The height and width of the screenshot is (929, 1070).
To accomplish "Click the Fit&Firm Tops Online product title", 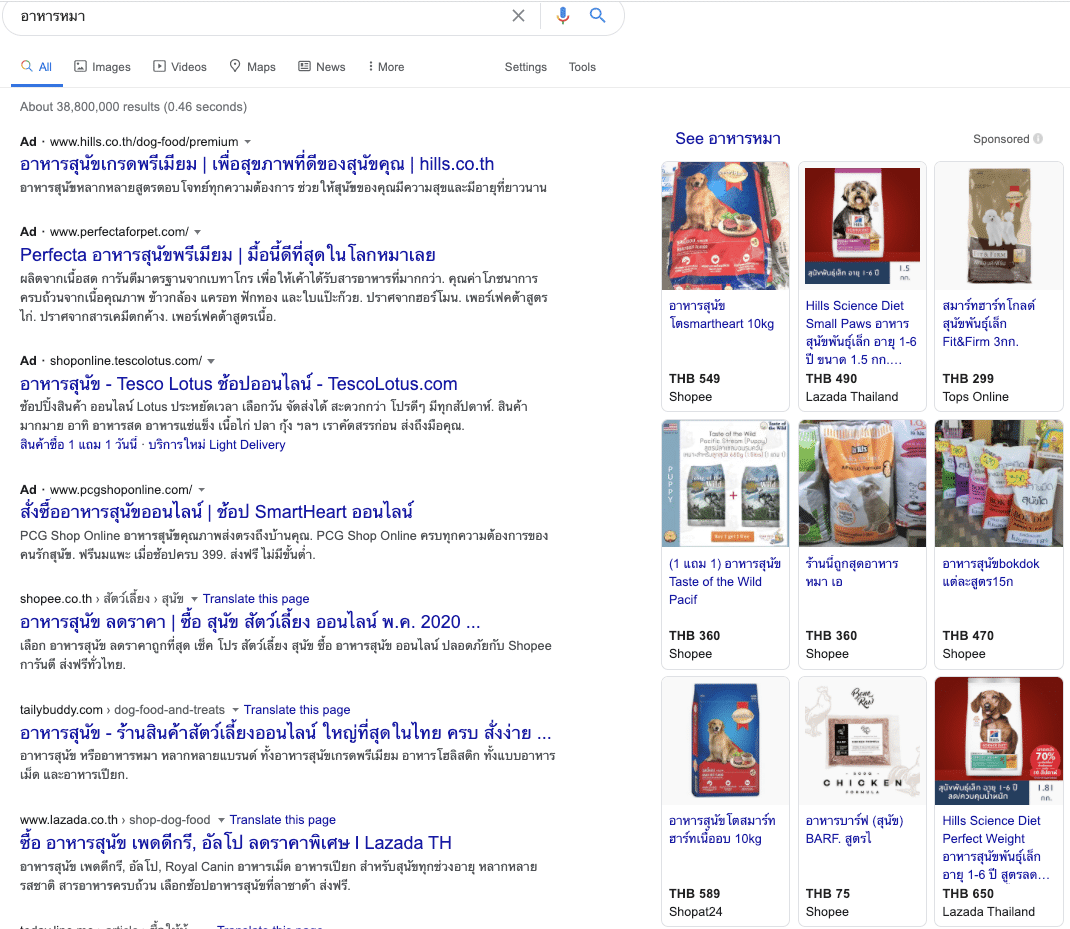I will tap(988, 324).
